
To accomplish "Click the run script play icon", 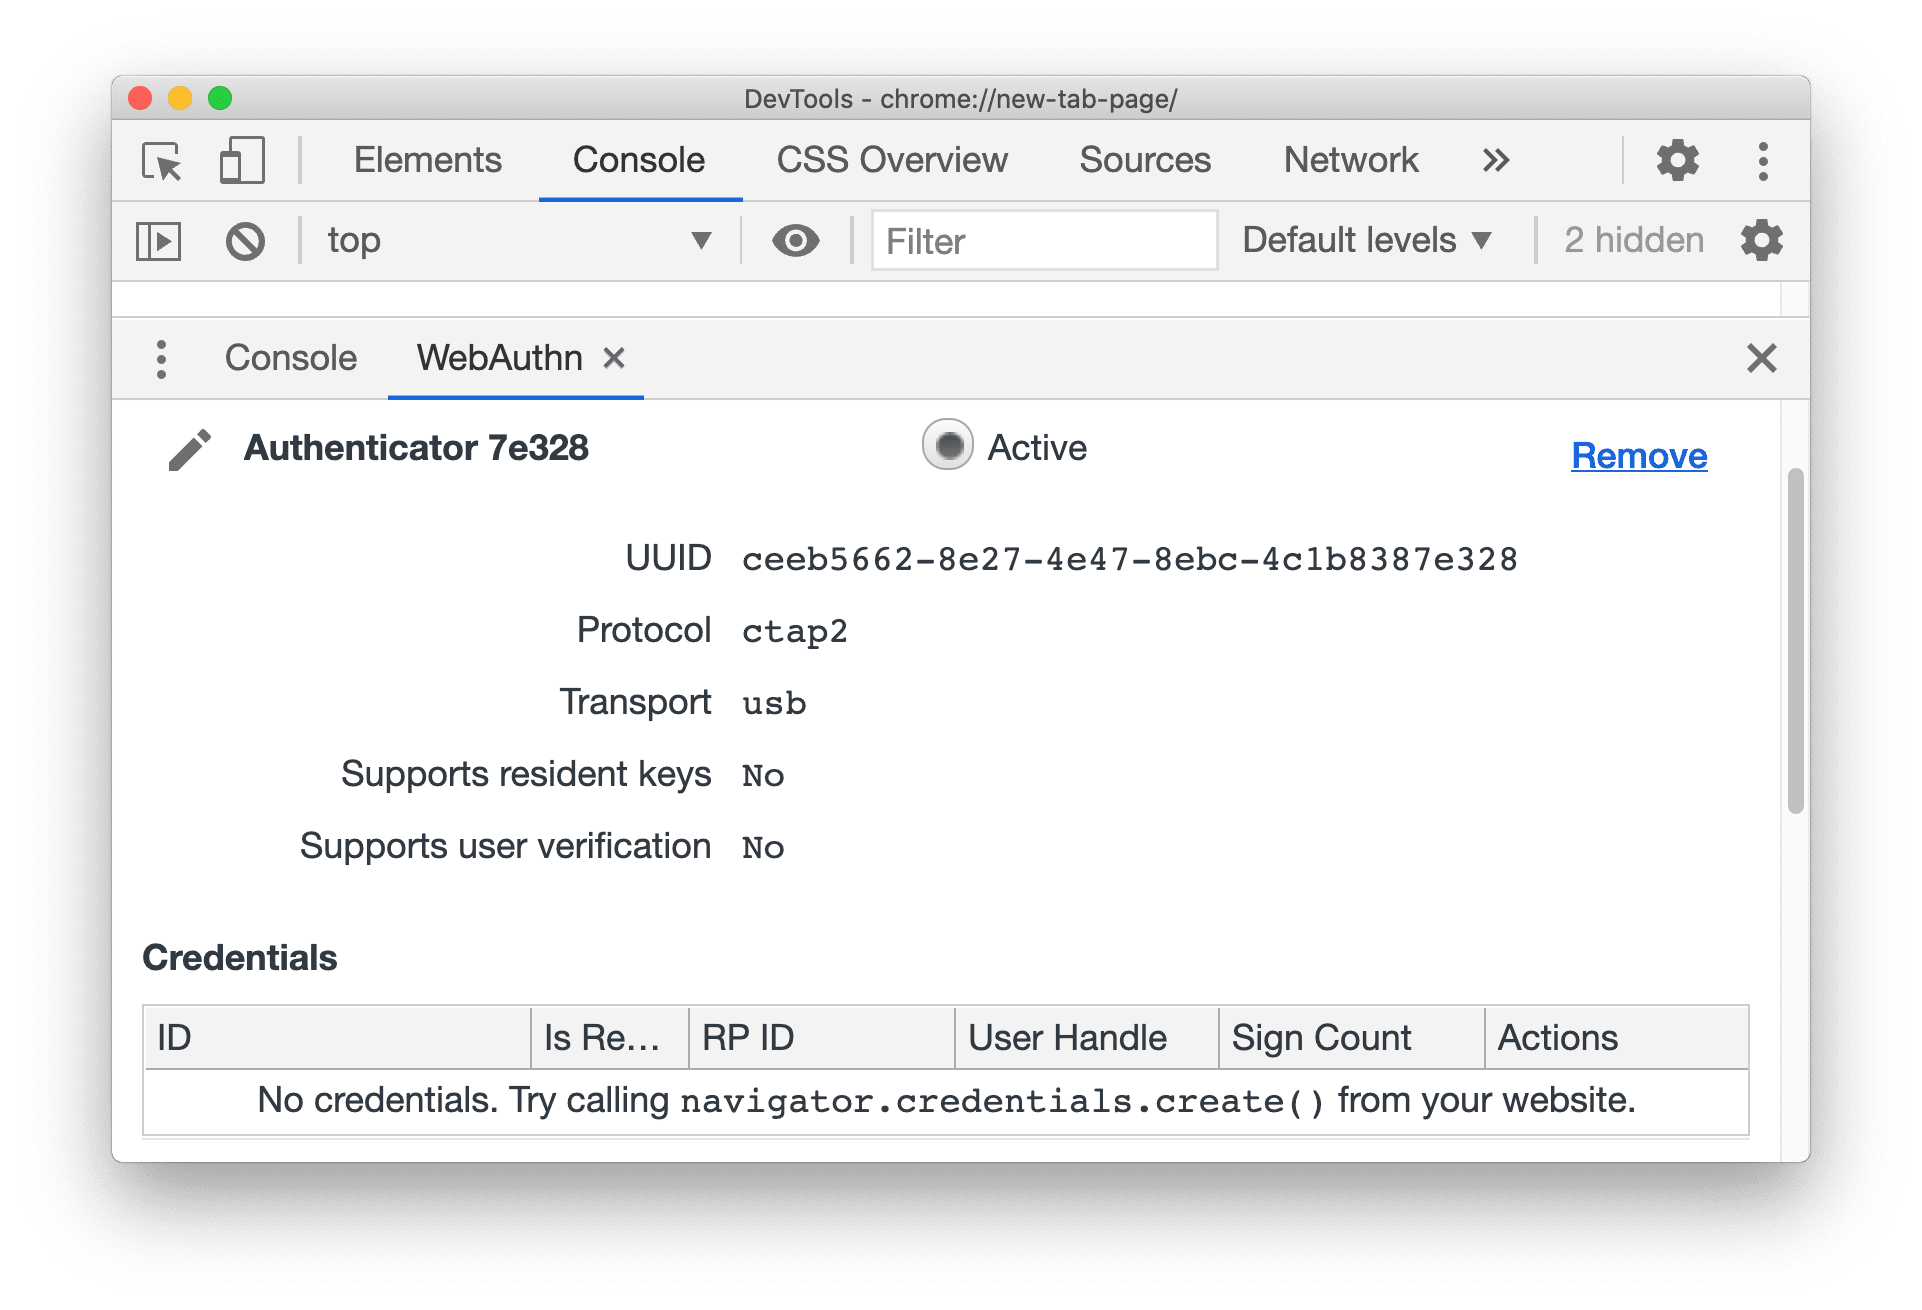I will 158,241.
